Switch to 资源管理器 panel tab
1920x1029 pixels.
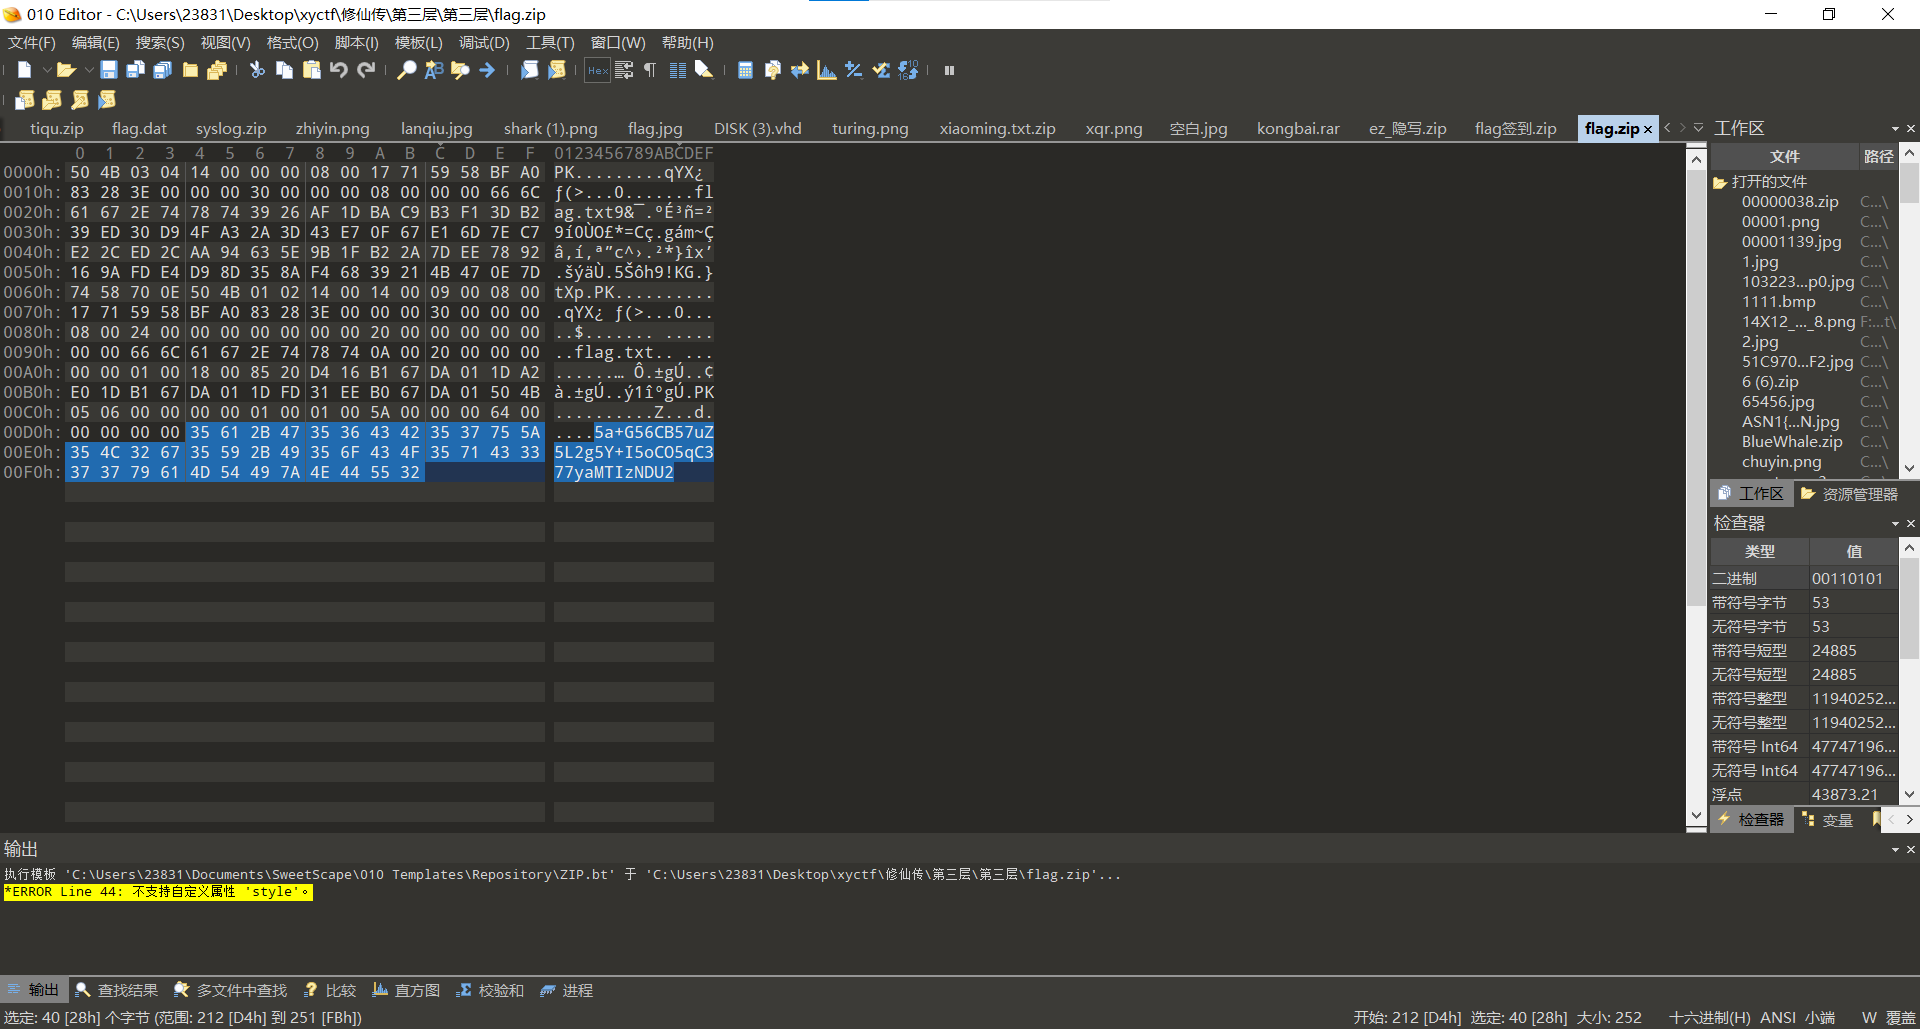(x=1849, y=494)
